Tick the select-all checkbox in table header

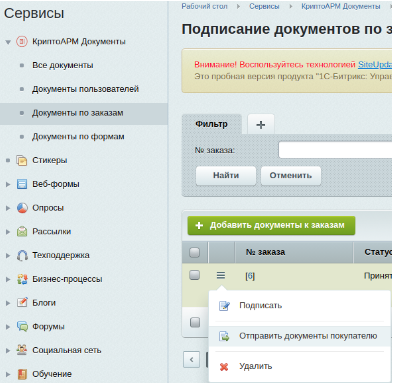194,252
